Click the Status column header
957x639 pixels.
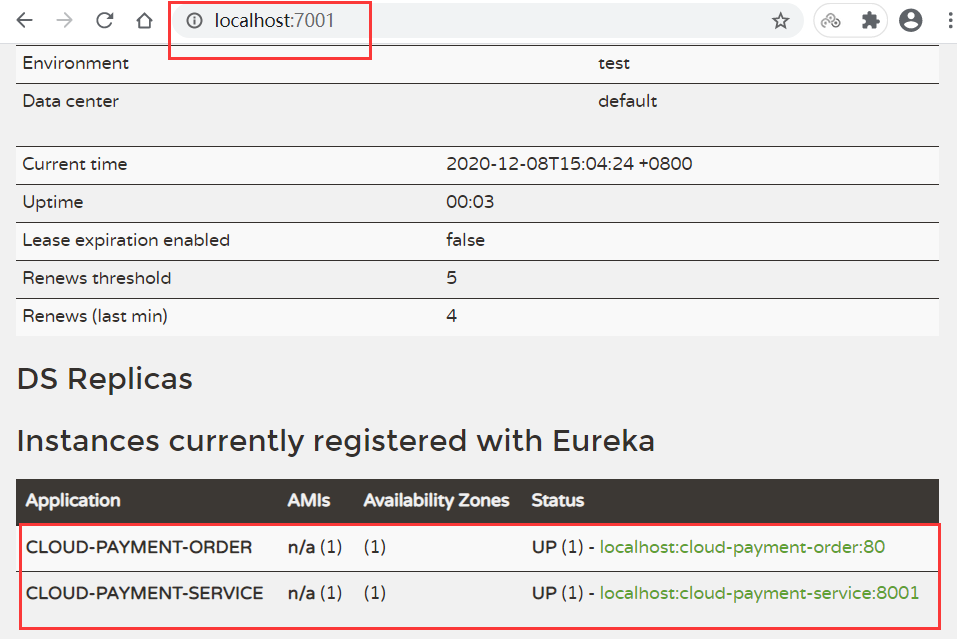pos(558,500)
